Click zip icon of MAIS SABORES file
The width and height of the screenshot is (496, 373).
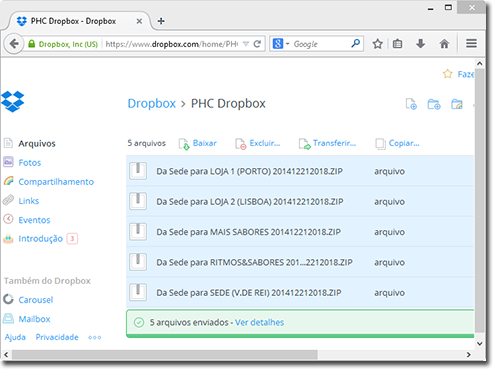(138, 231)
